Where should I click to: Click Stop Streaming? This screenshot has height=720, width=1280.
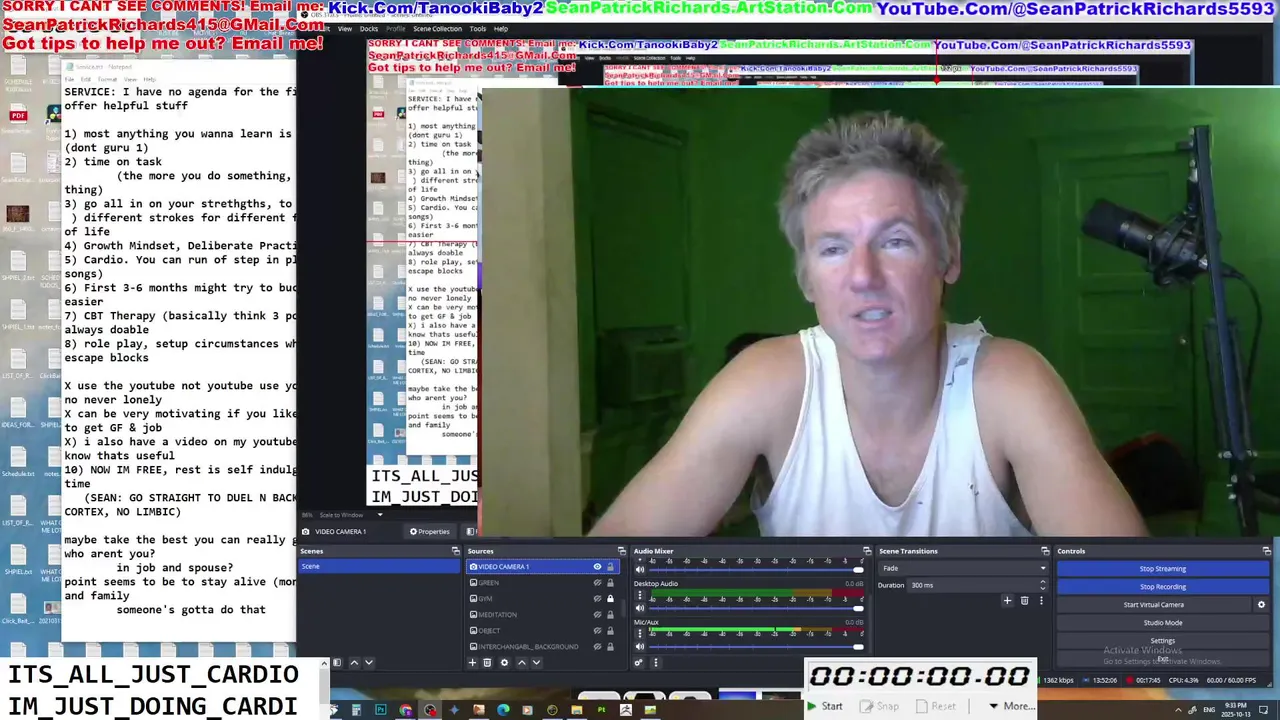point(1162,568)
